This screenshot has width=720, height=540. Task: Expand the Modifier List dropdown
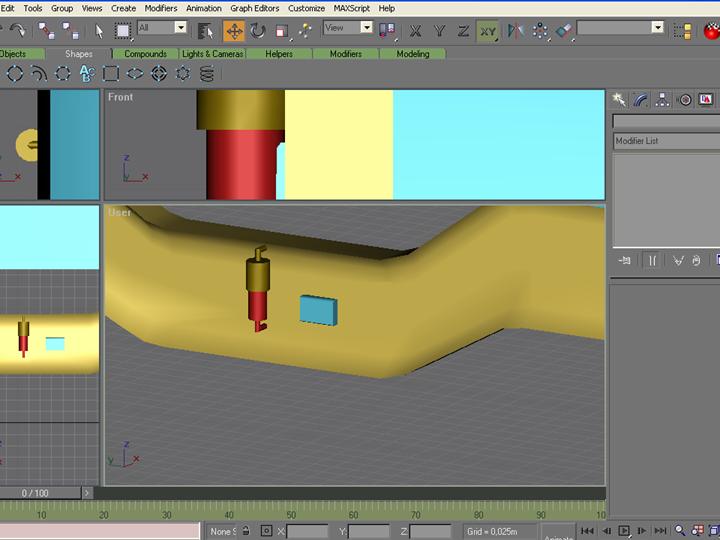pyautogui.click(x=665, y=141)
